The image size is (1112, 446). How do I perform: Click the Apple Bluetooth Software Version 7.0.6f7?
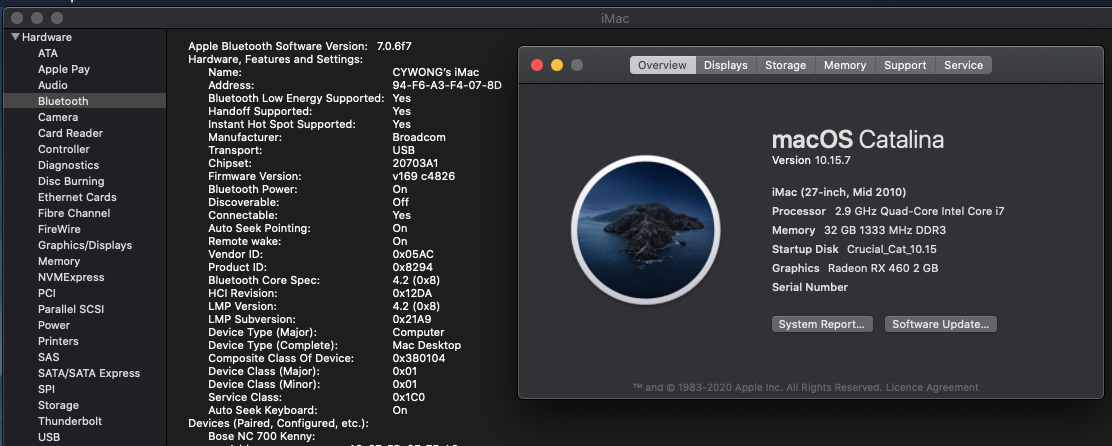pos(300,46)
